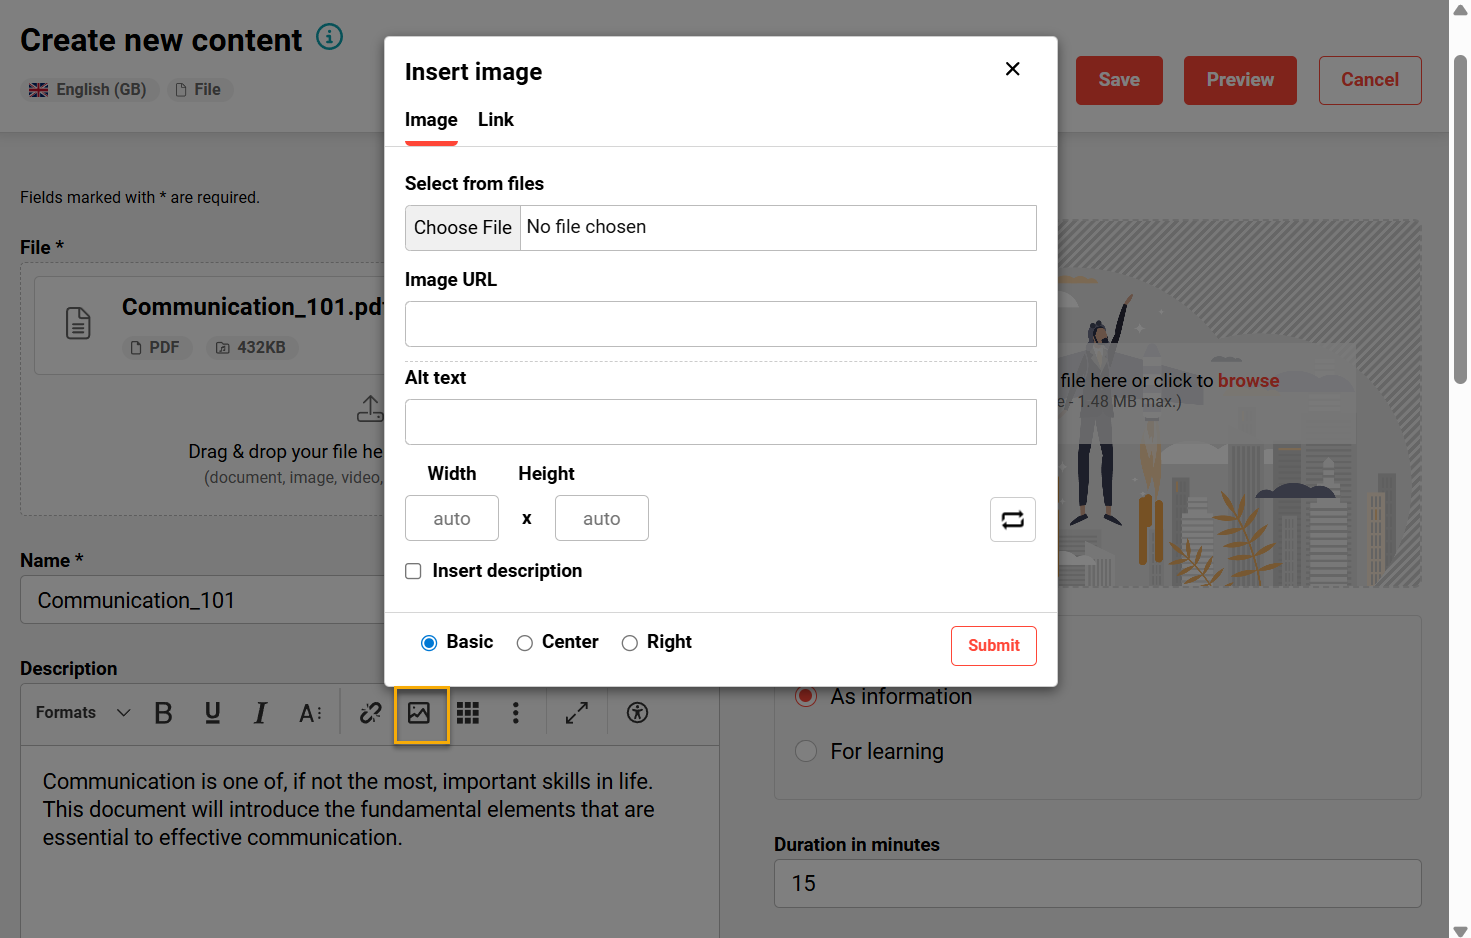Switch to the Link tab in Insert image

point(495,120)
